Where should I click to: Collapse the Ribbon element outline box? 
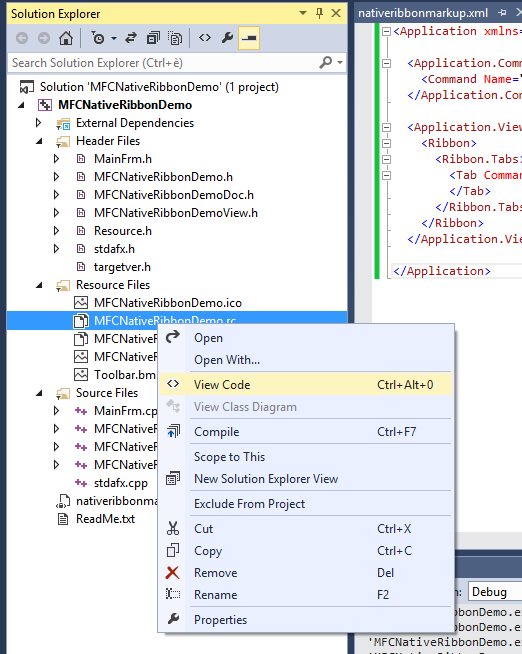tap(386, 143)
